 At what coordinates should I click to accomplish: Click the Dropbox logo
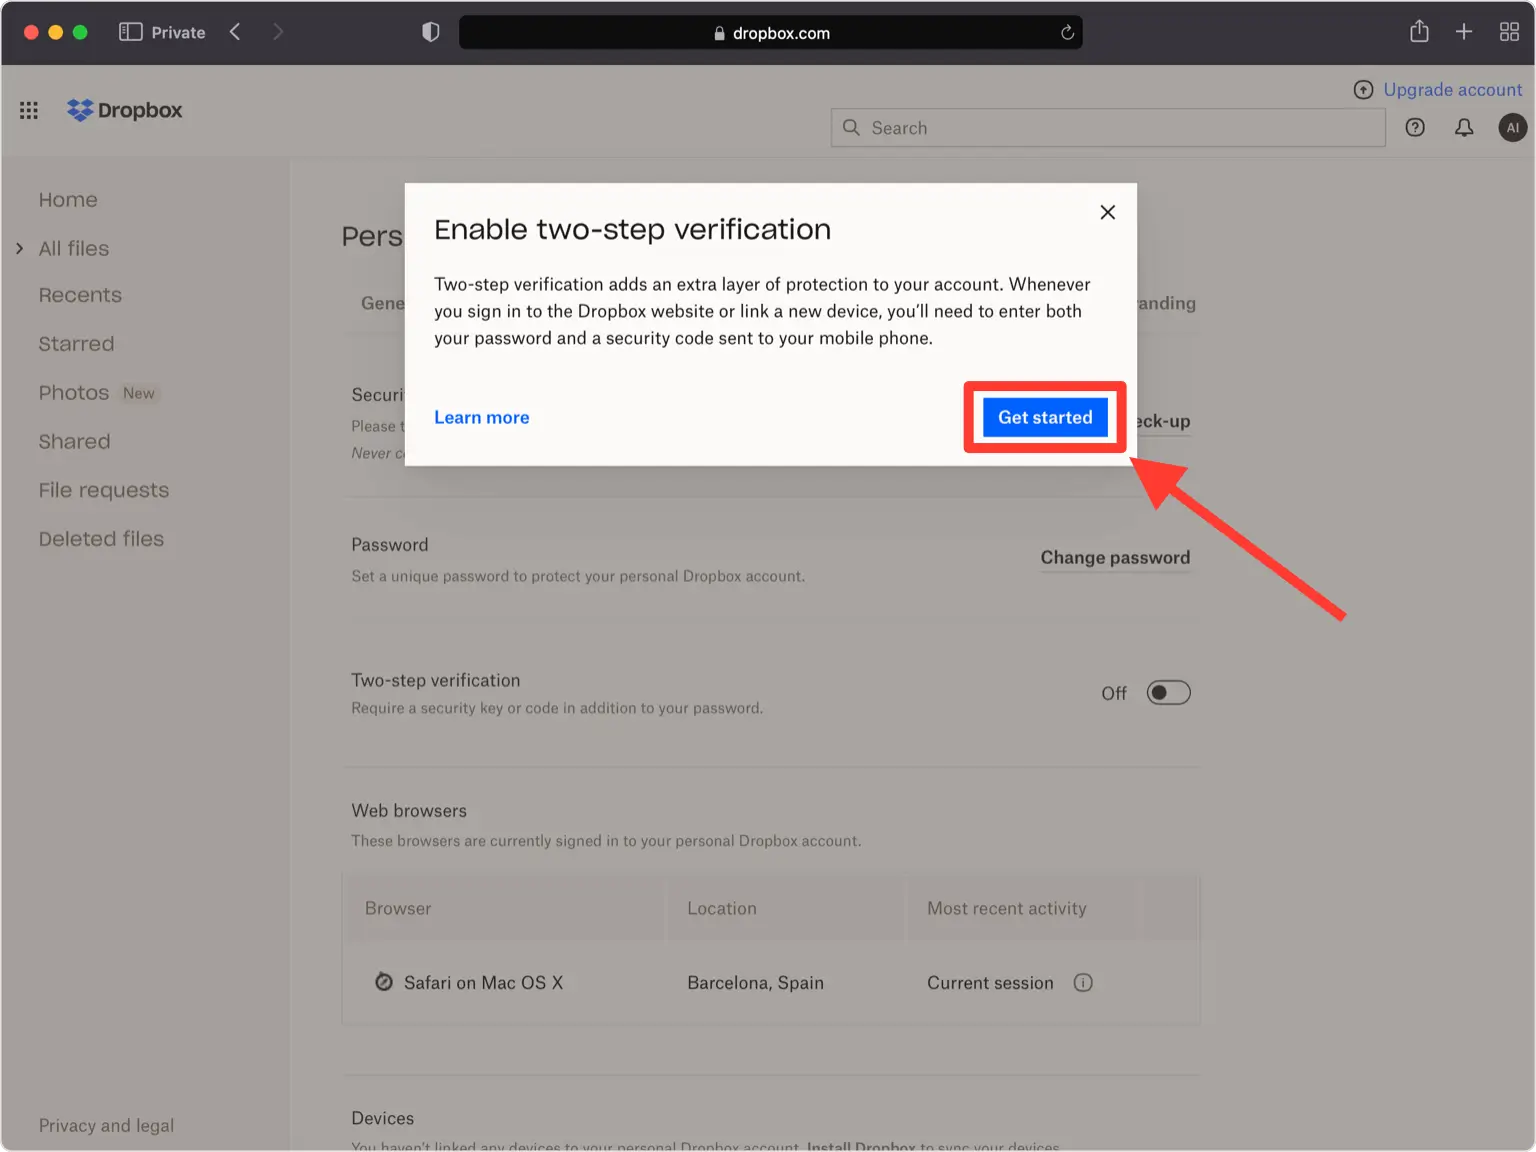pyautogui.click(x=125, y=110)
